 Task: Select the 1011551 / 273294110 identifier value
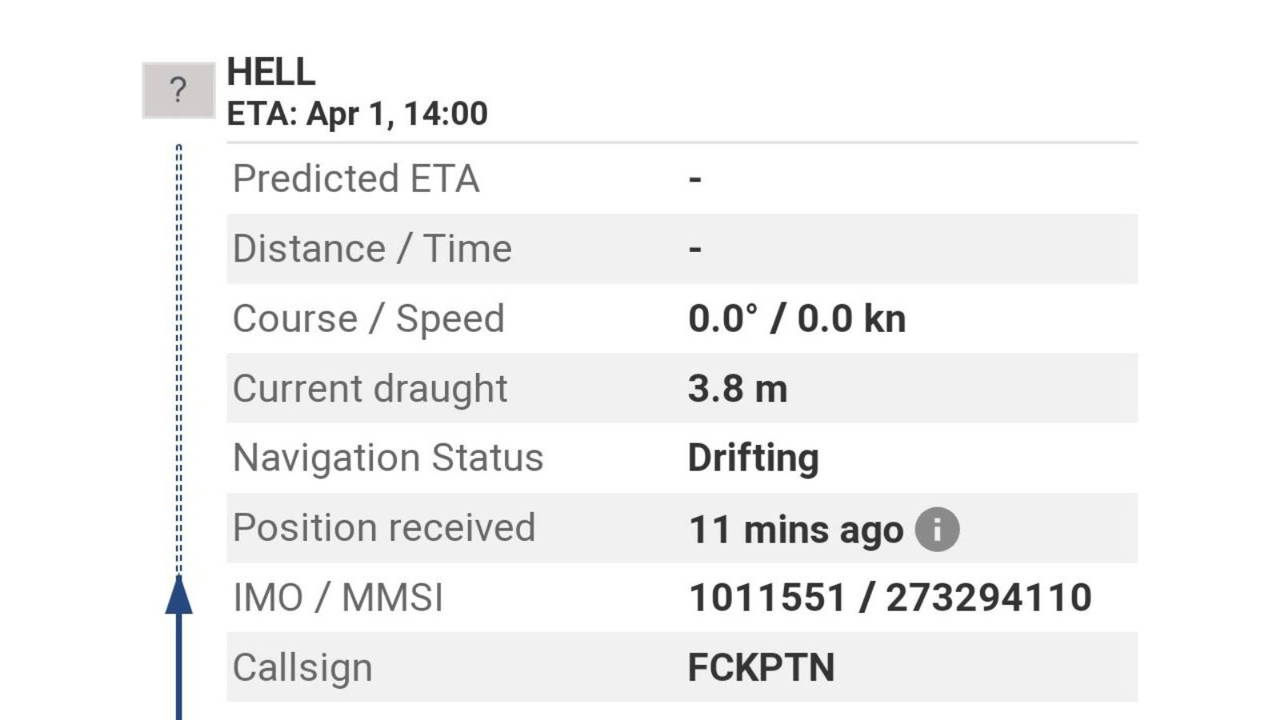click(890, 598)
